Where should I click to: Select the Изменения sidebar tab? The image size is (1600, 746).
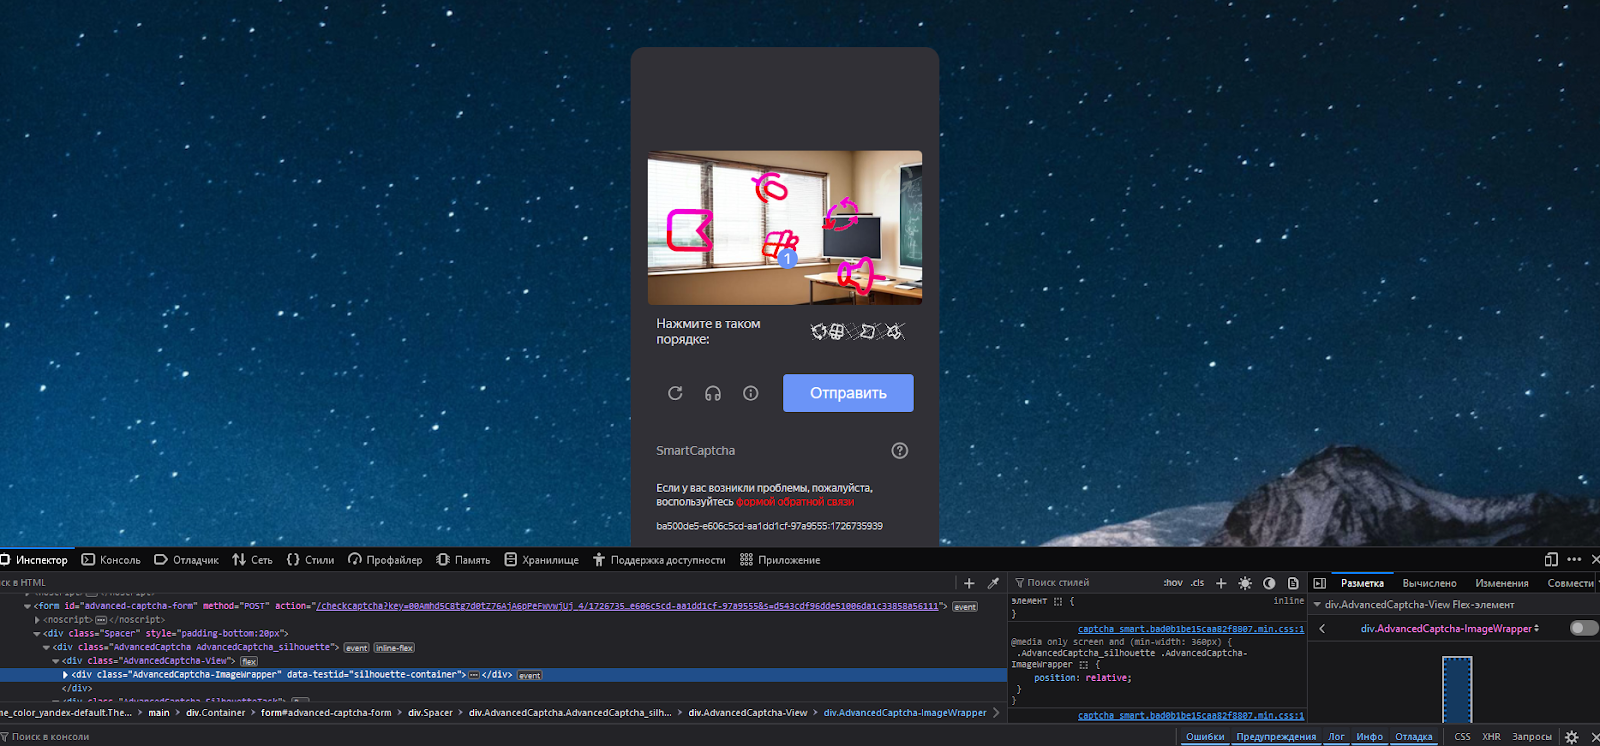pos(1502,583)
